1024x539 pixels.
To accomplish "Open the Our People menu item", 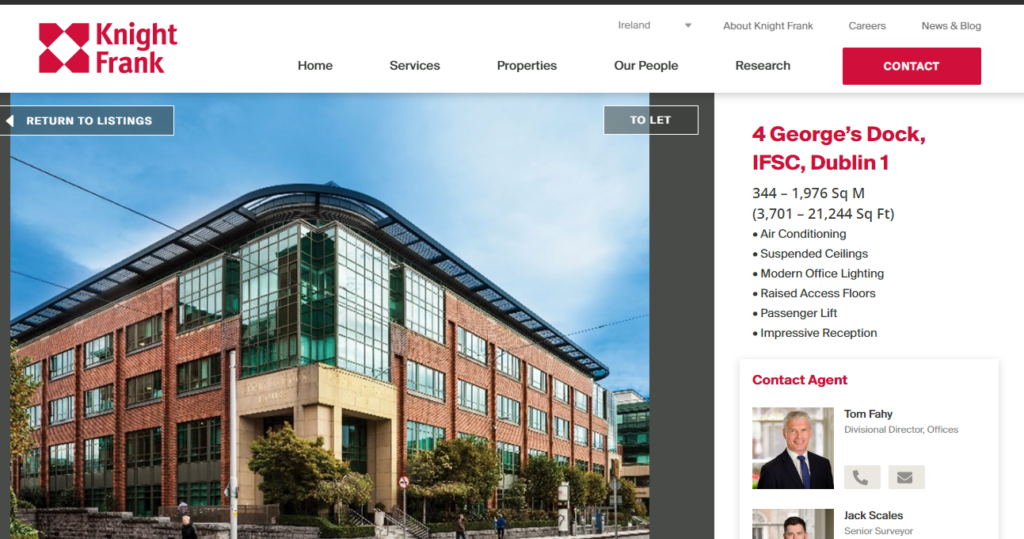I will click(x=646, y=65).
